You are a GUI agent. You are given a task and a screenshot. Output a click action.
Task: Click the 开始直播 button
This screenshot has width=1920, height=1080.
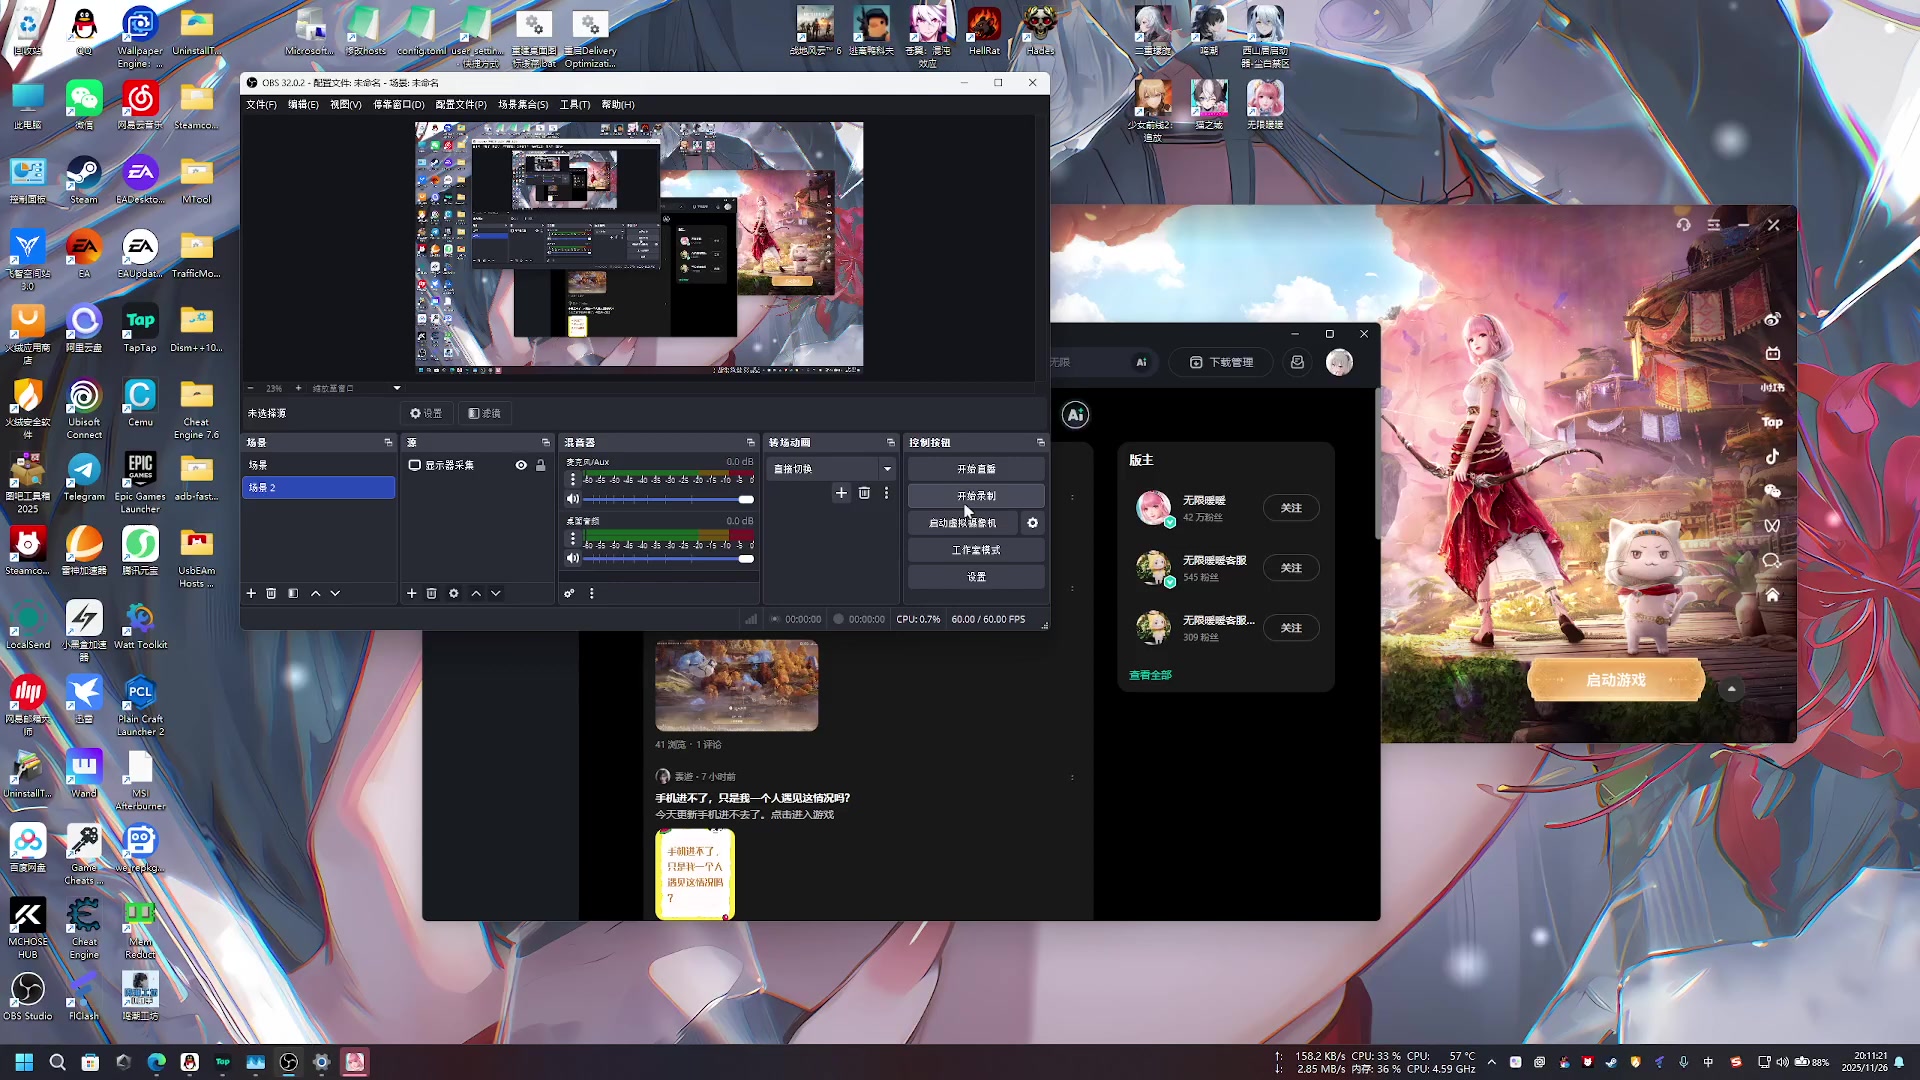976,469
